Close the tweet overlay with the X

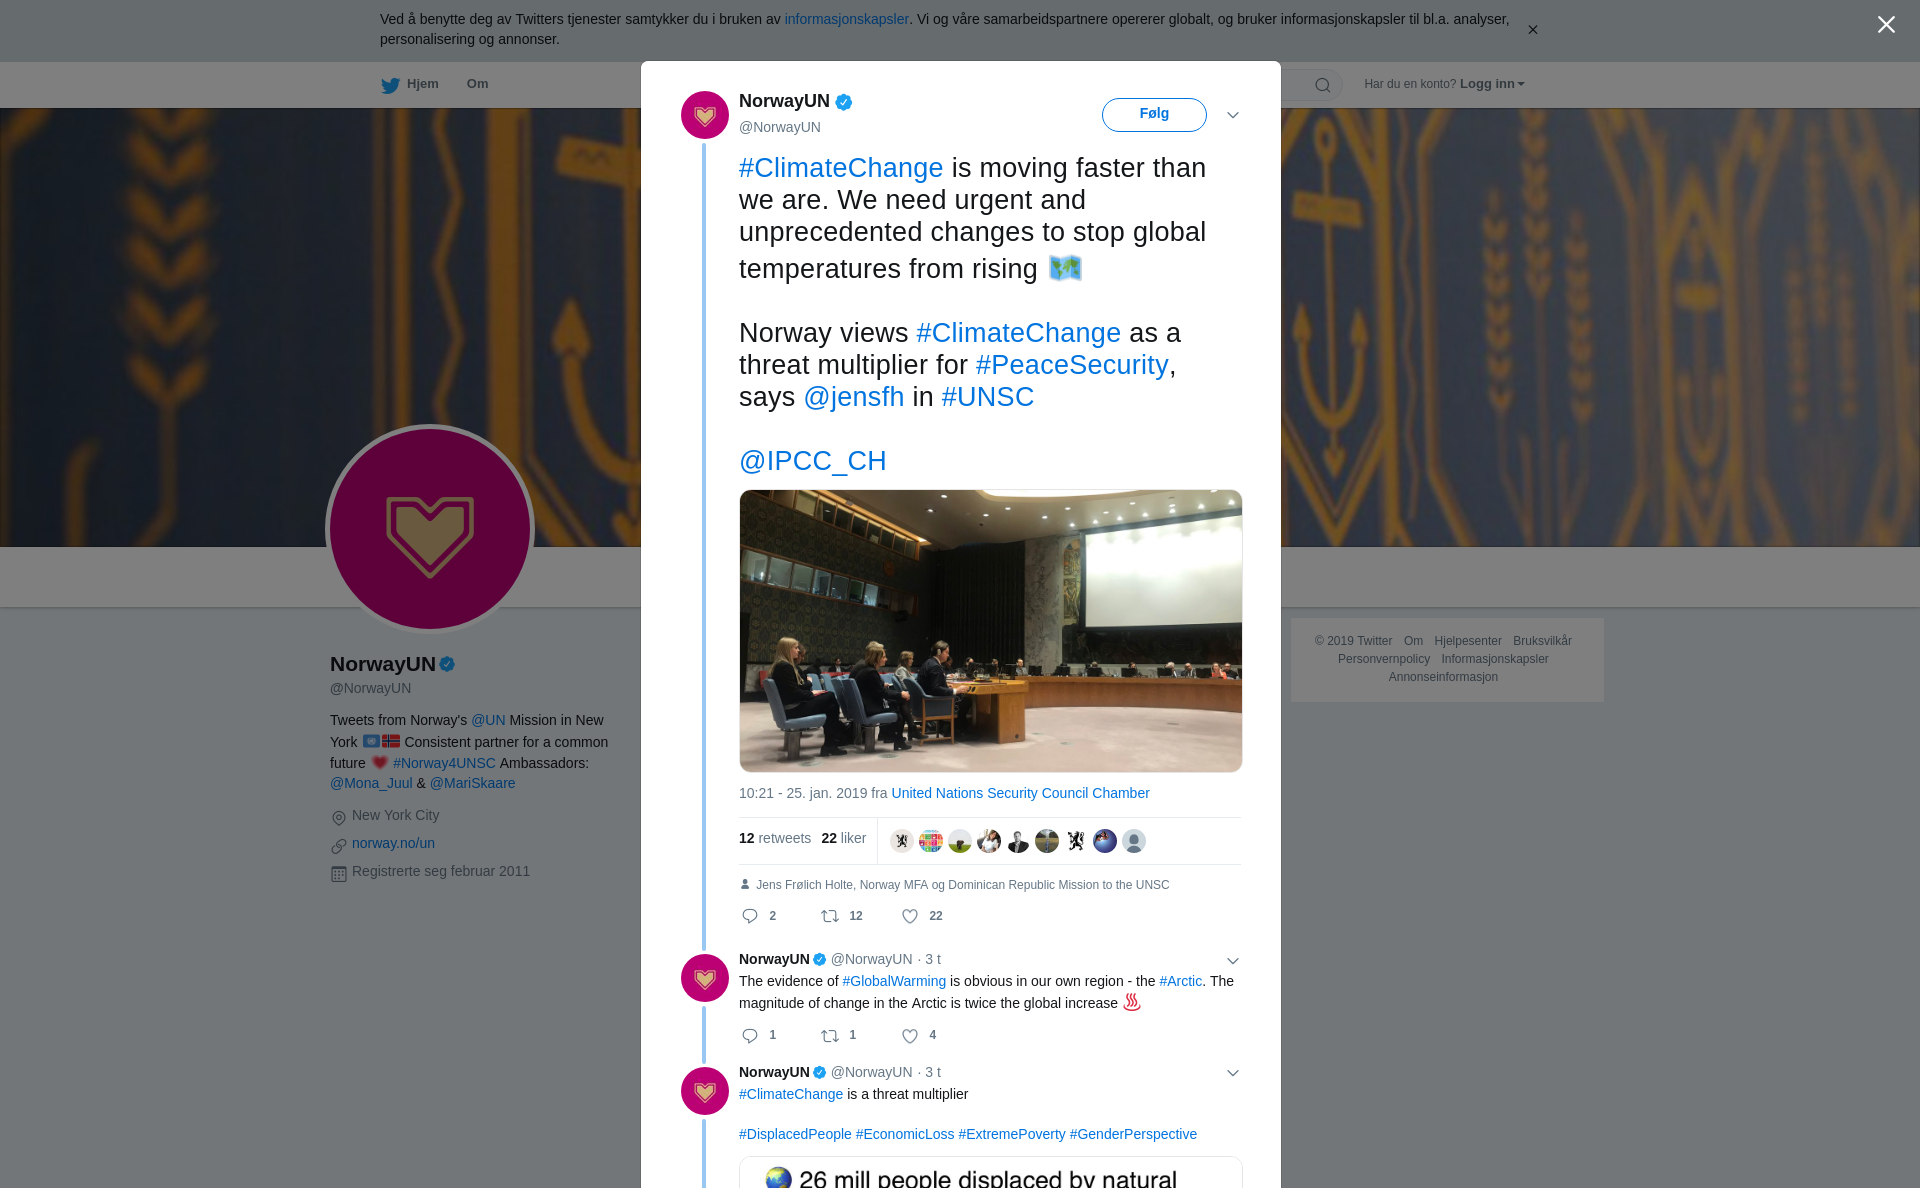point(1886,25)
